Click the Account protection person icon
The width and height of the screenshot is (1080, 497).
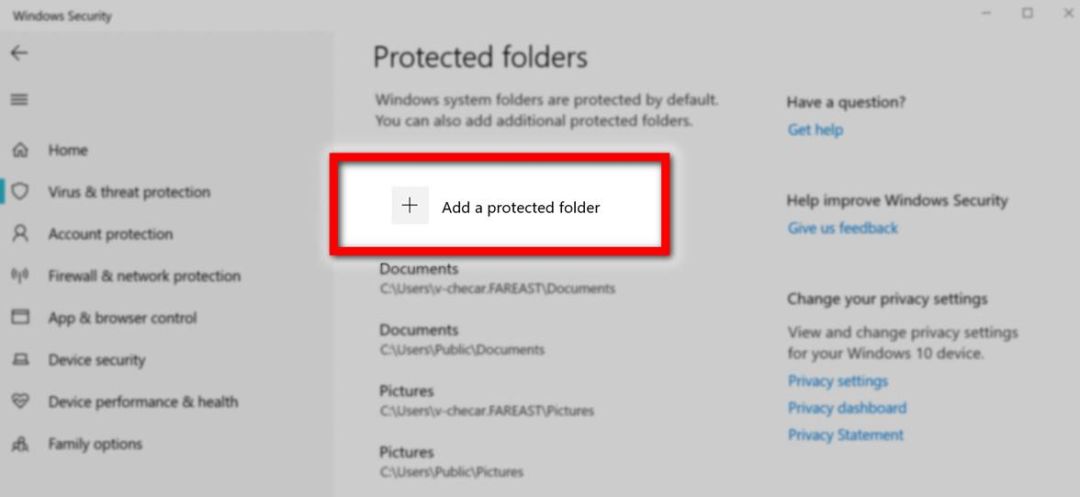pyautogui.click(x=19, y=234)
